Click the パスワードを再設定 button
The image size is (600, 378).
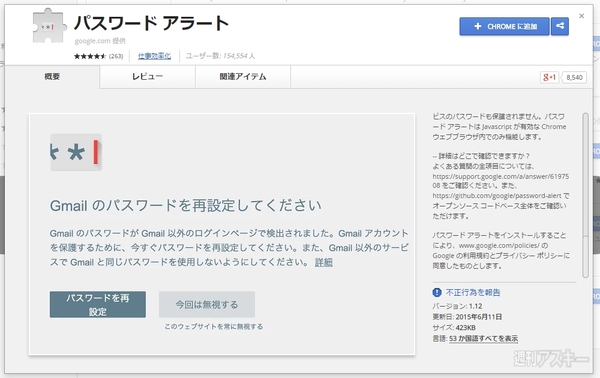pyautogui.click(x=98, y=305)
